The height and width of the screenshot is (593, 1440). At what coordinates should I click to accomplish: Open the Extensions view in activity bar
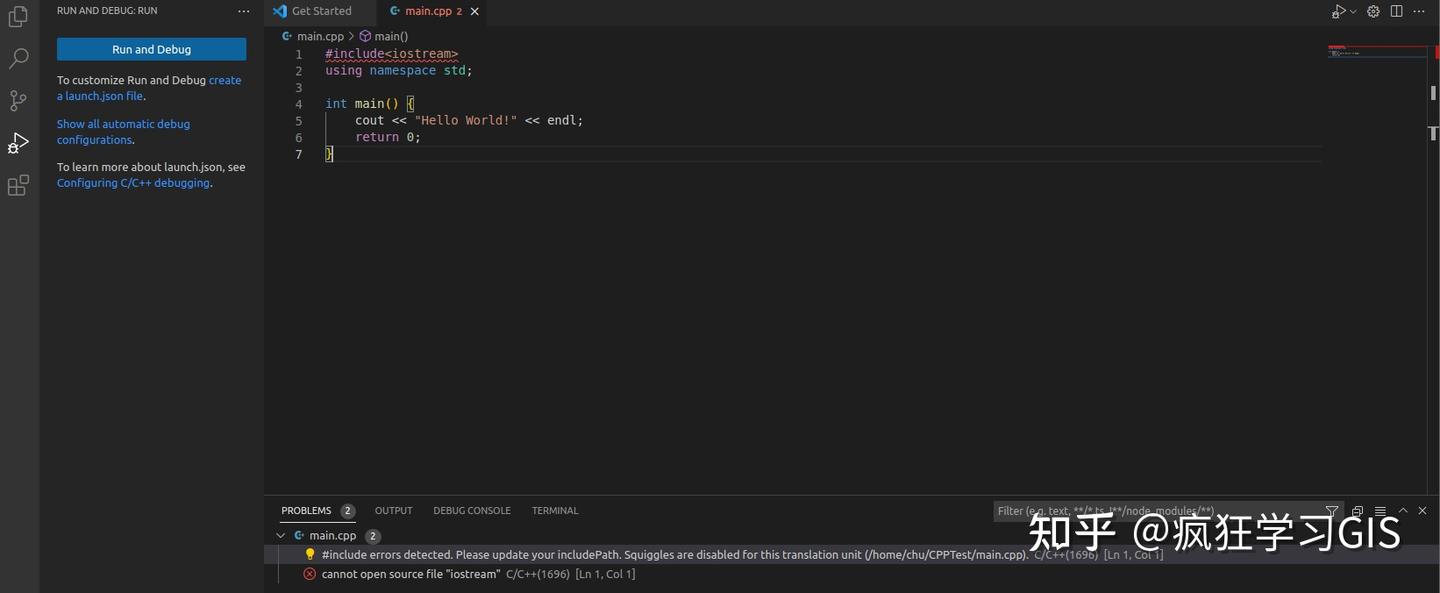pyautogui.click(x=18, y=186)
